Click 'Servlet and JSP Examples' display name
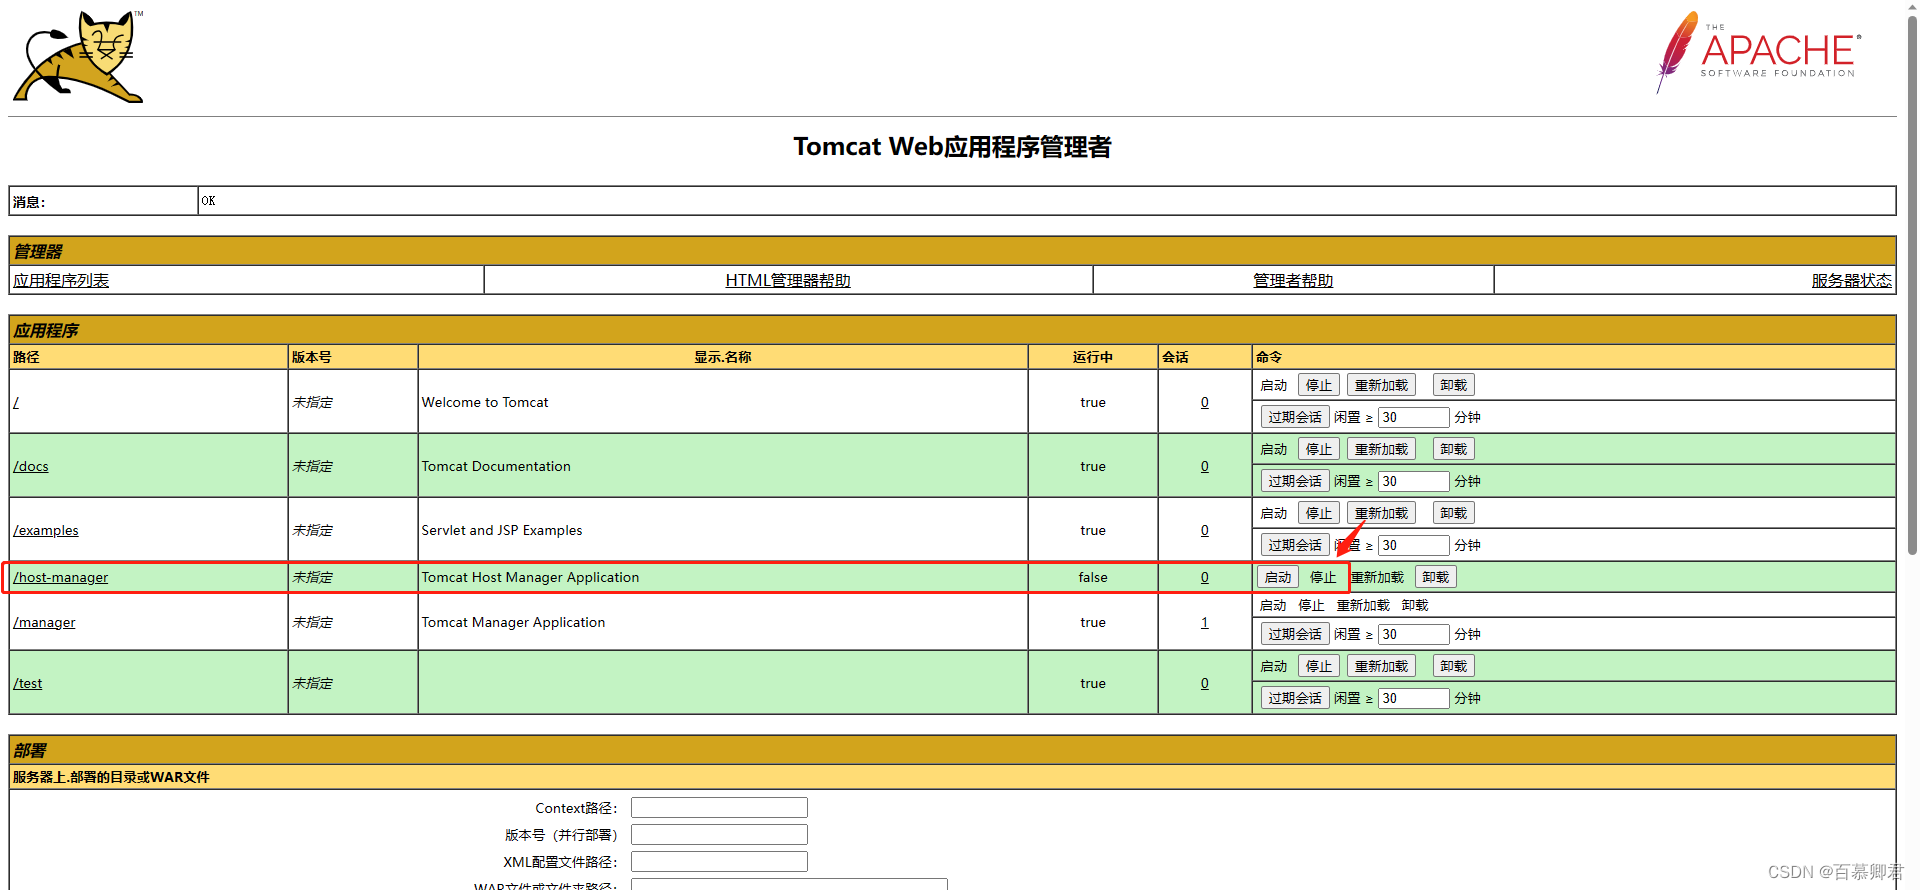 click(x=501, y=530)
